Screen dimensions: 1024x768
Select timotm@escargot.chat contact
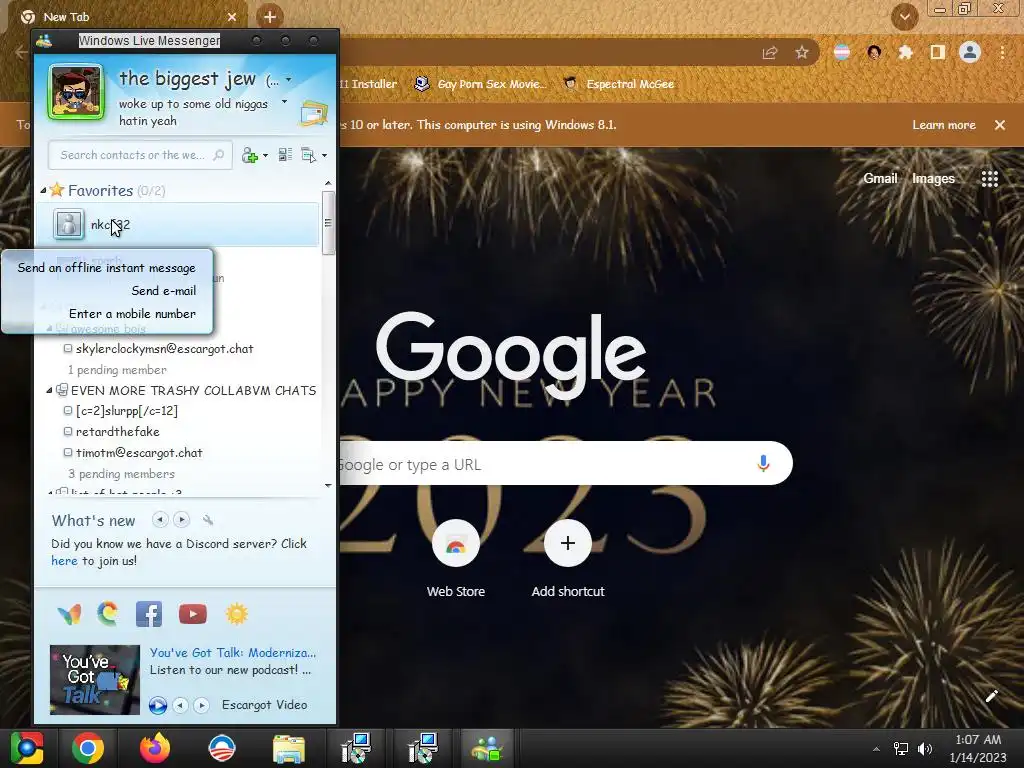(139, 453)
